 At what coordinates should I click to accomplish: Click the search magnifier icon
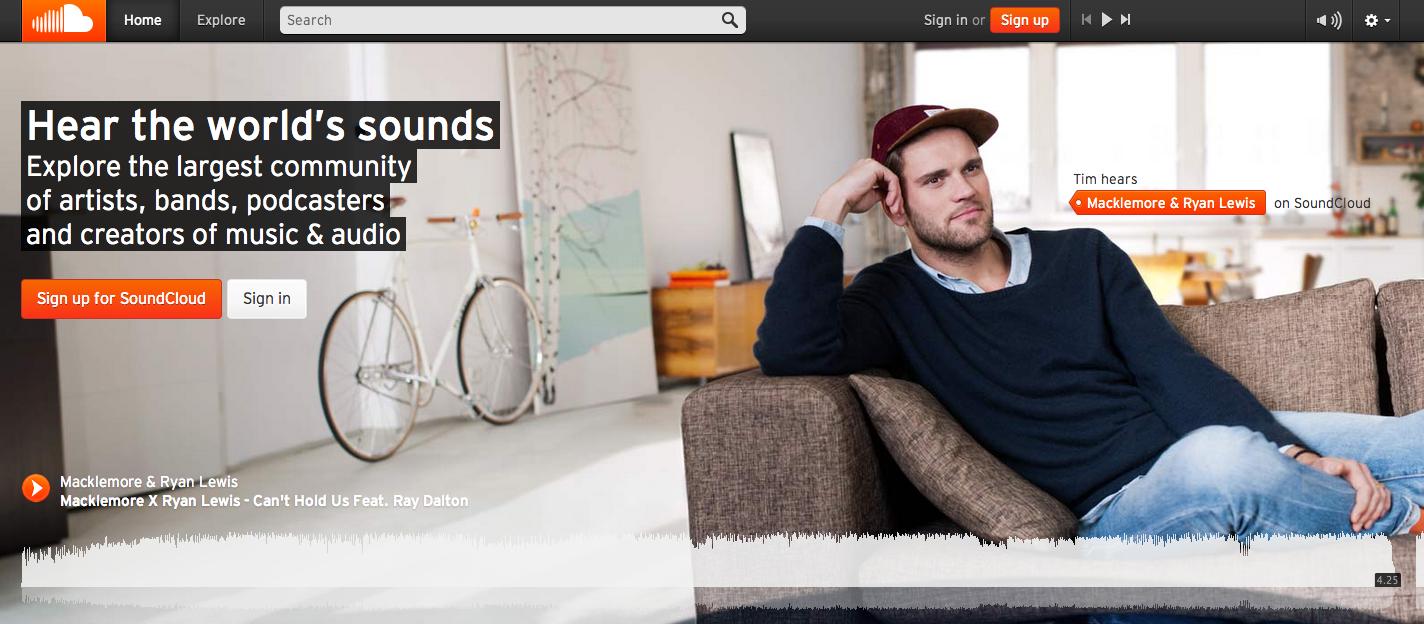pyautogui.click(x=730, y=20)
